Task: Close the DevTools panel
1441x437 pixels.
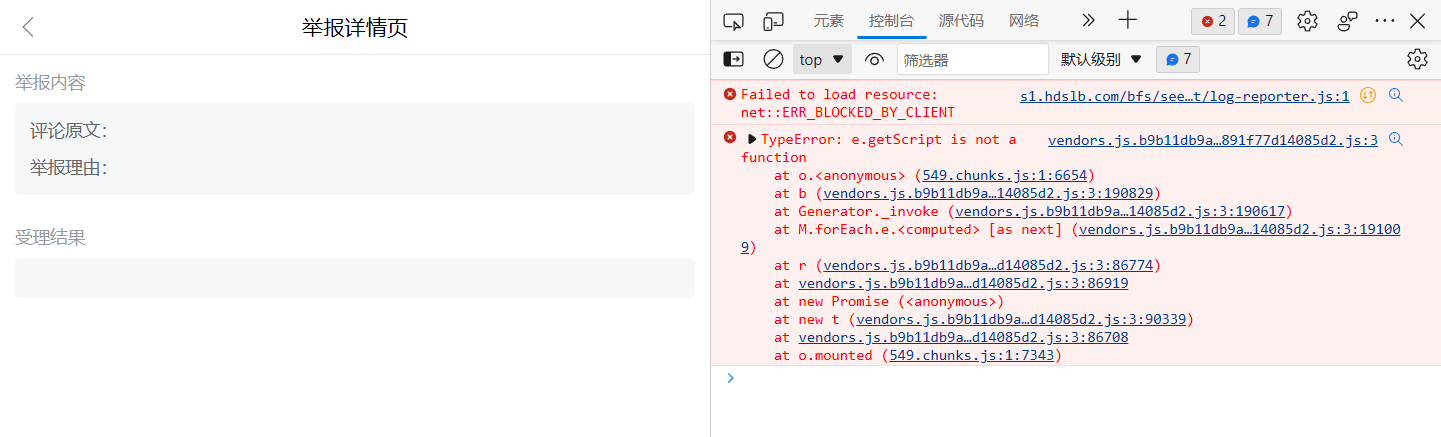Action: pos(1418,20)
